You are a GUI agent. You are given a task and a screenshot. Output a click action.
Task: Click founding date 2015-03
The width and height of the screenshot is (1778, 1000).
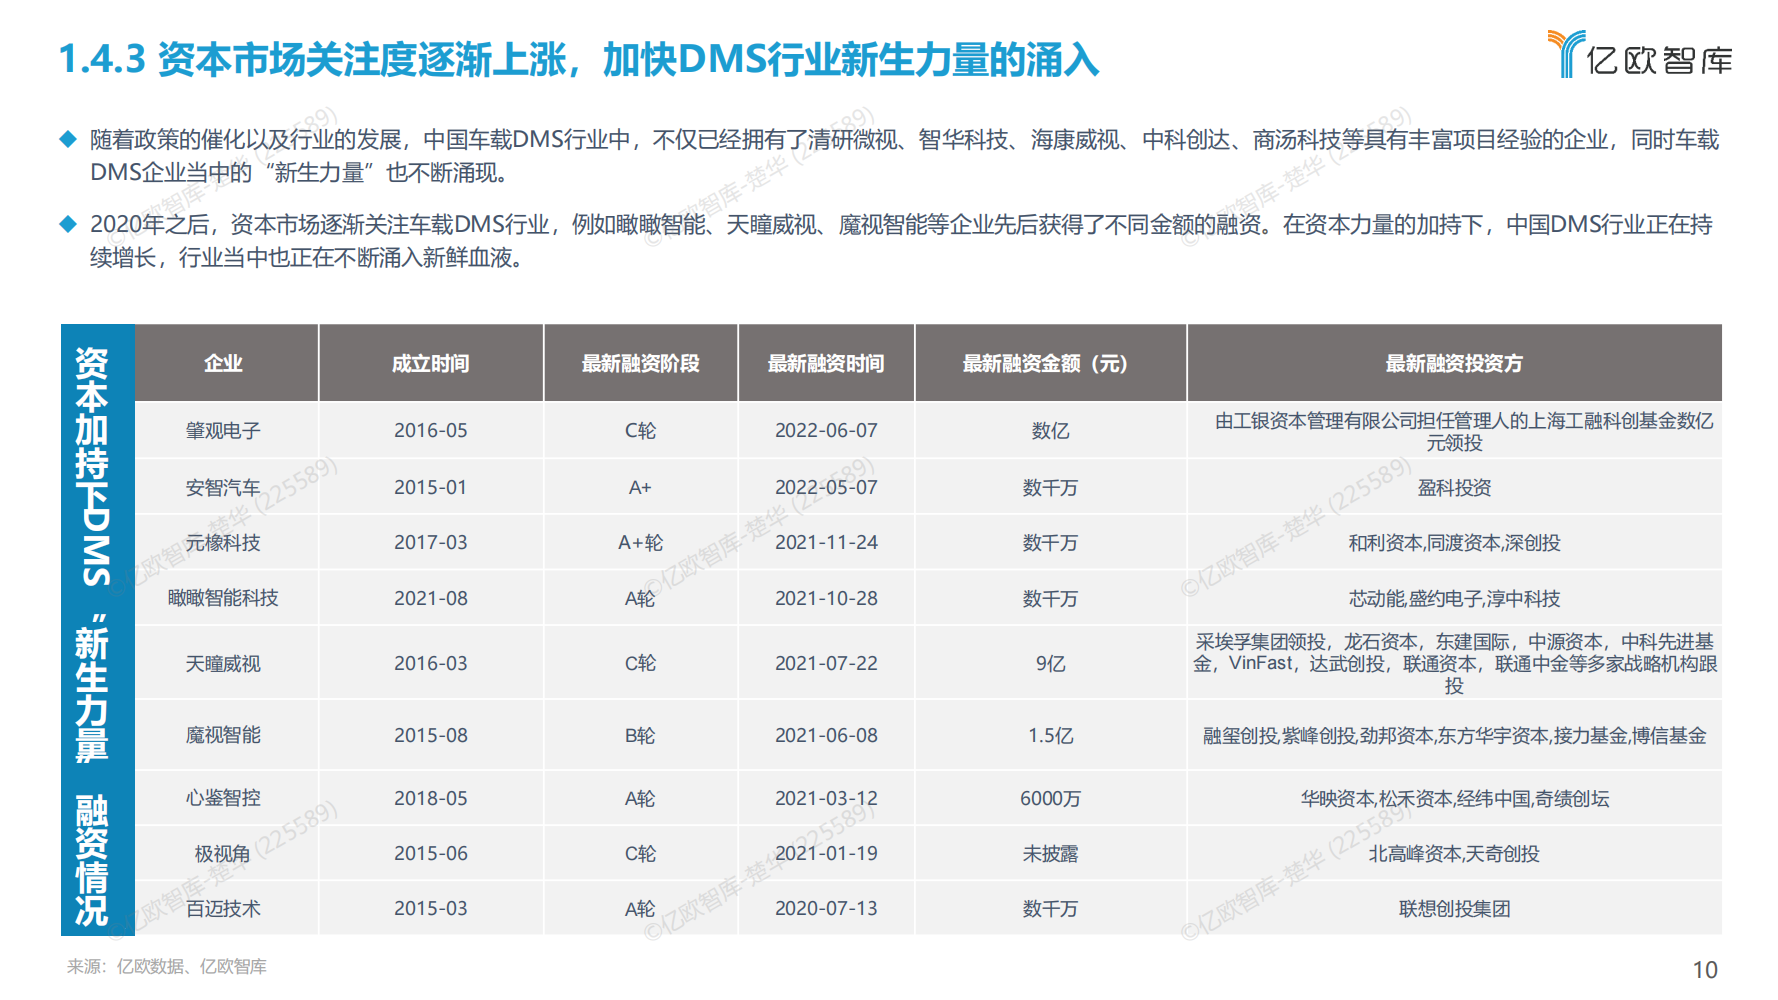[430, 909]
